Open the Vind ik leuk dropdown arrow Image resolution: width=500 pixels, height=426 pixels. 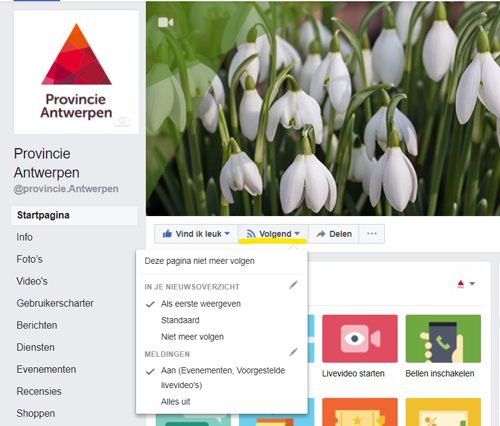(227, 234)
